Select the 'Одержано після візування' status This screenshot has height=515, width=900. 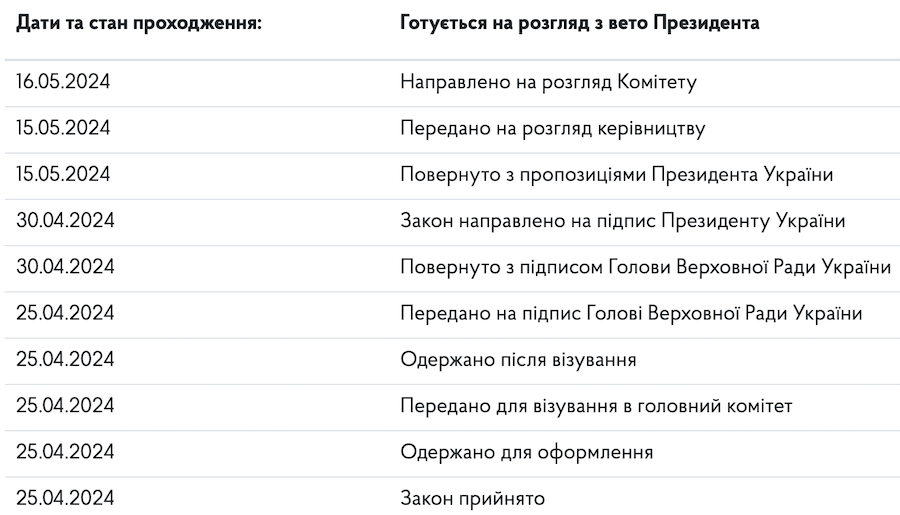518,359
